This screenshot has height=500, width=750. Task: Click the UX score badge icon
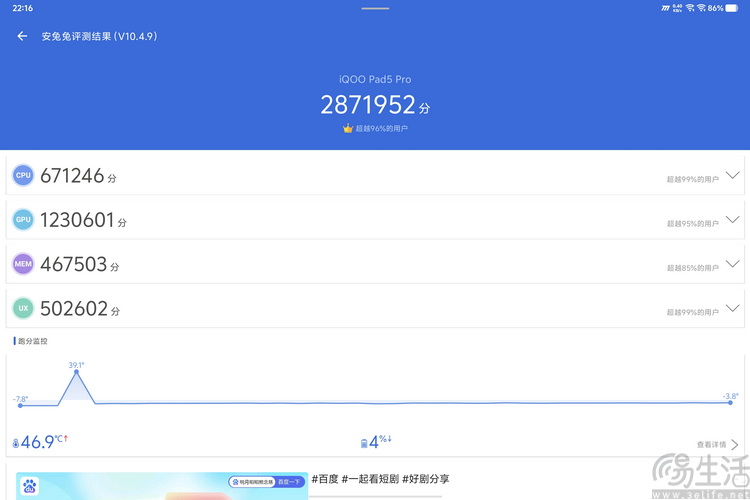pos(23,308)
